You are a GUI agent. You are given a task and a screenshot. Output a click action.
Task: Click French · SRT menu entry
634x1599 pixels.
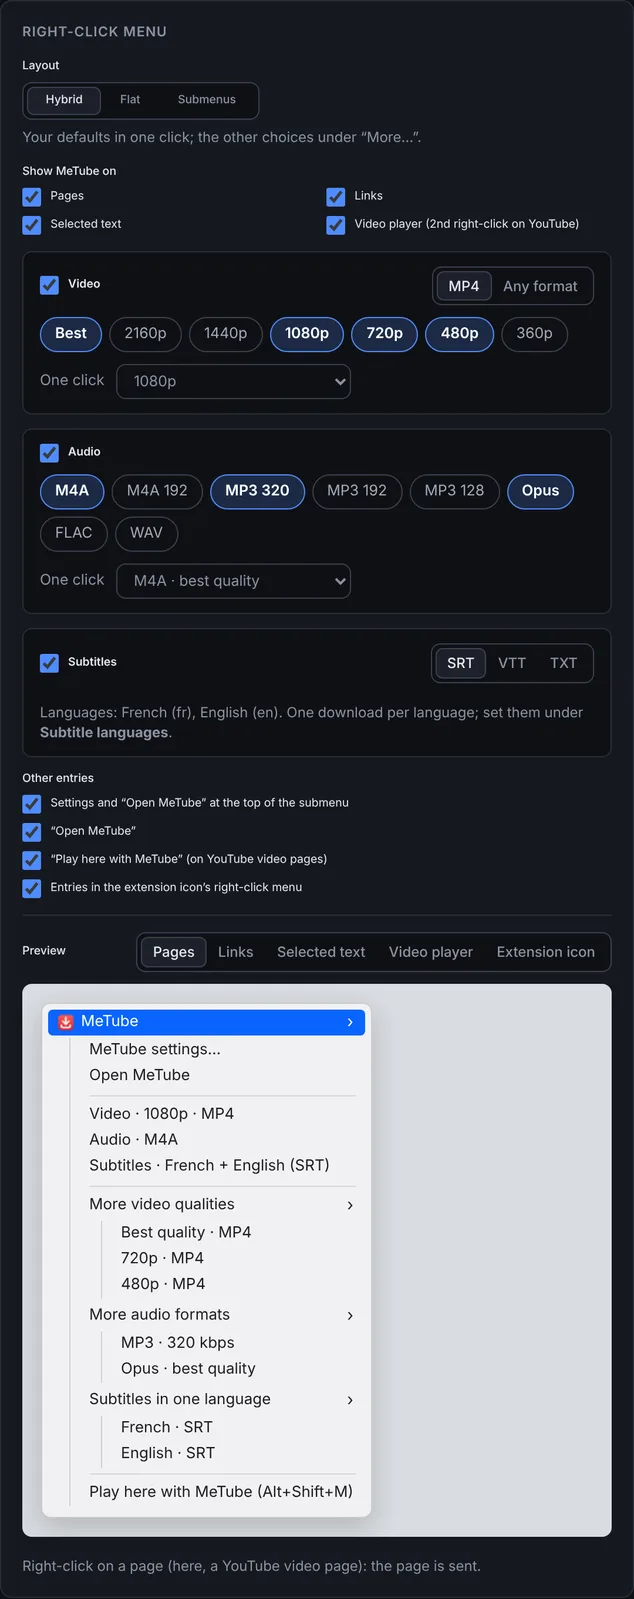pos(167,1428)
